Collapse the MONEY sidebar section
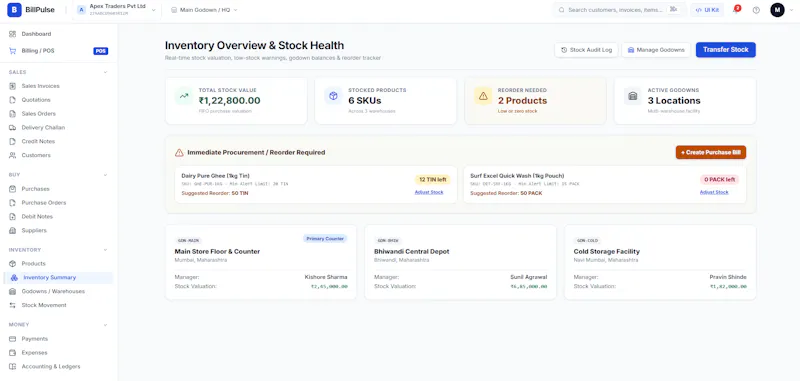This screenshot has height=381, width=800. (x=106, y=324)
